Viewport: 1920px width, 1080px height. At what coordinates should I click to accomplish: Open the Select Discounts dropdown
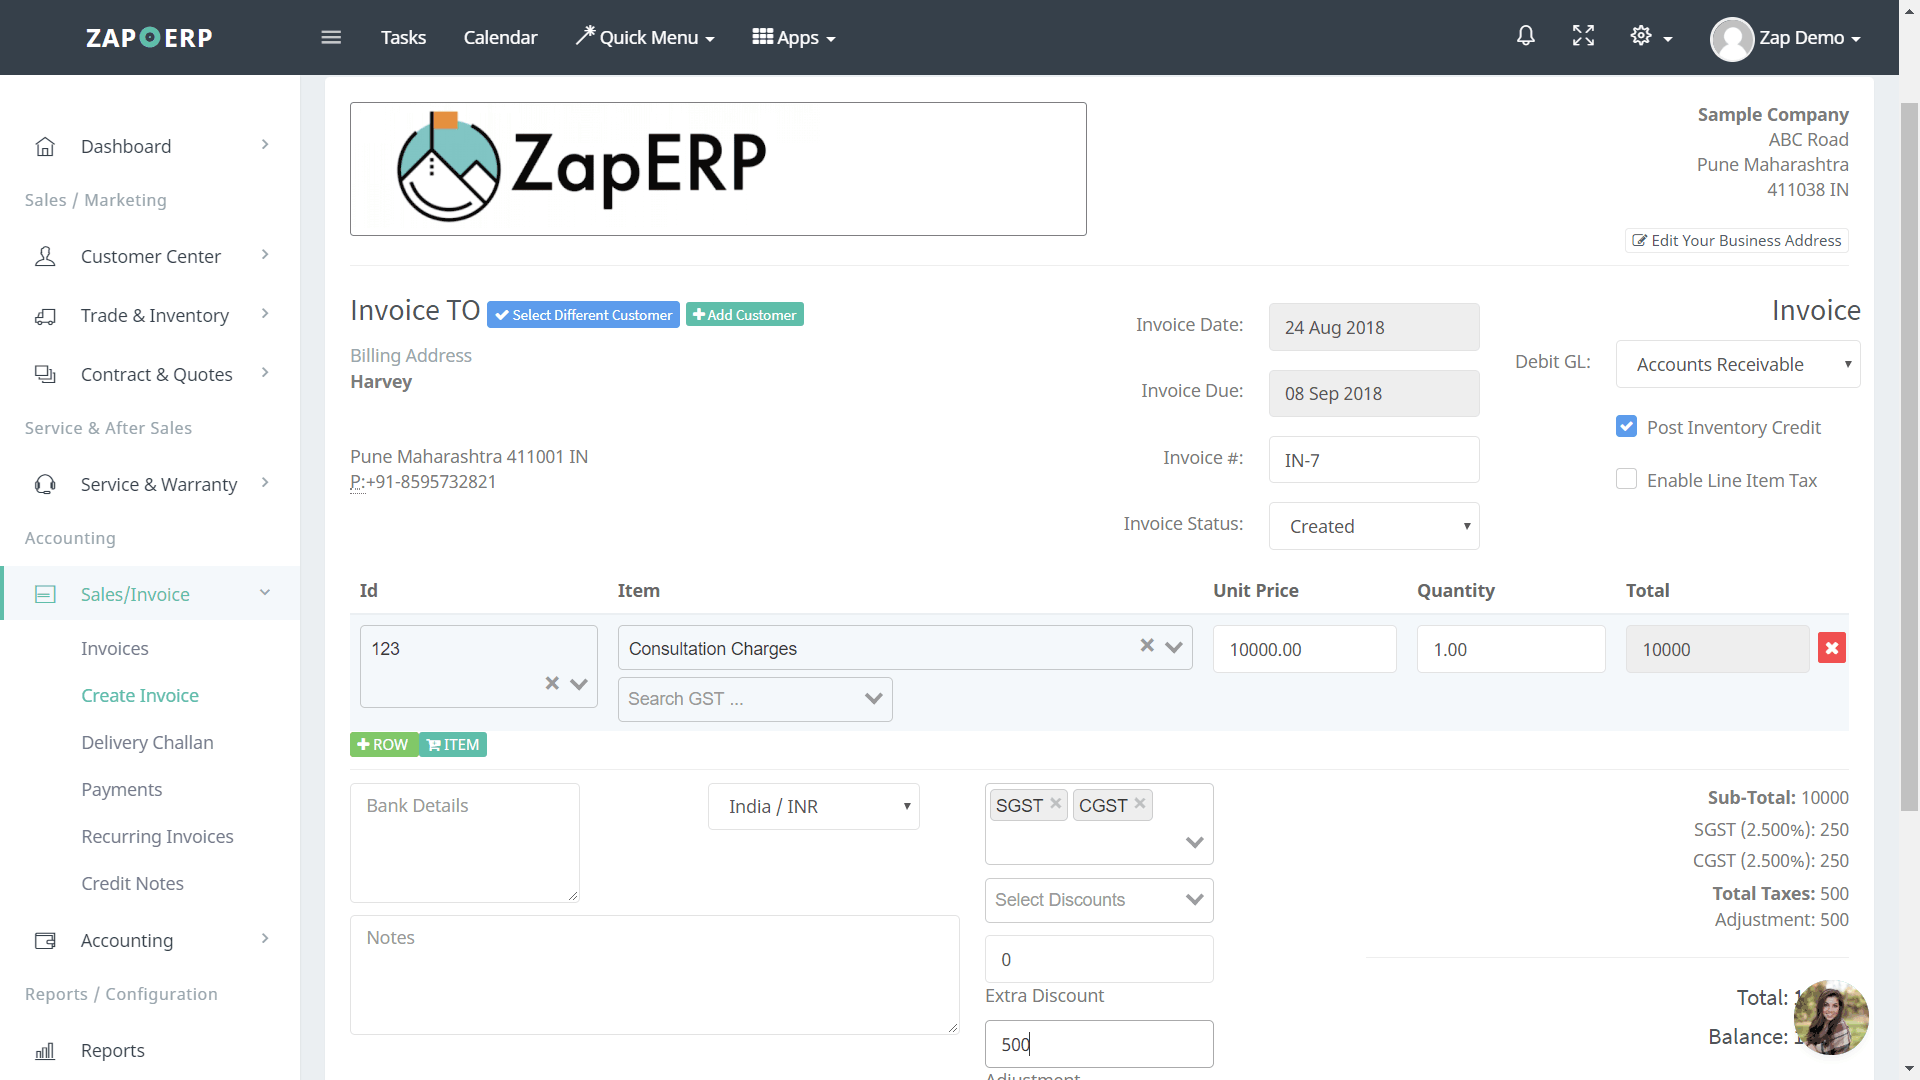tap(1099, 900)
